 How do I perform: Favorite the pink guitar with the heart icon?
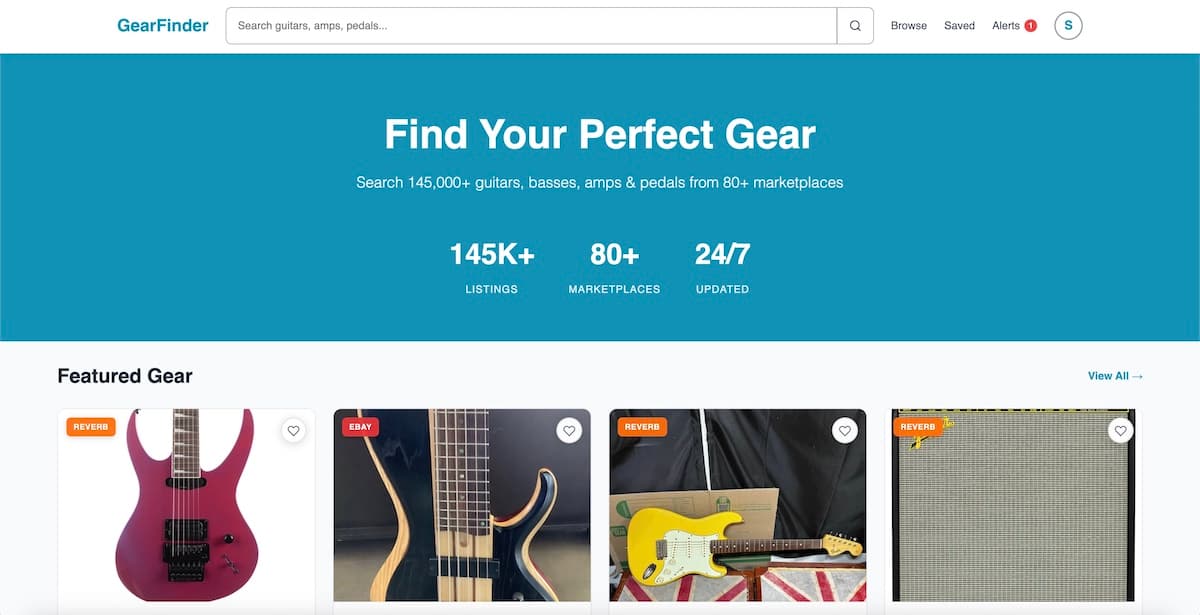(x=293, y=430)
